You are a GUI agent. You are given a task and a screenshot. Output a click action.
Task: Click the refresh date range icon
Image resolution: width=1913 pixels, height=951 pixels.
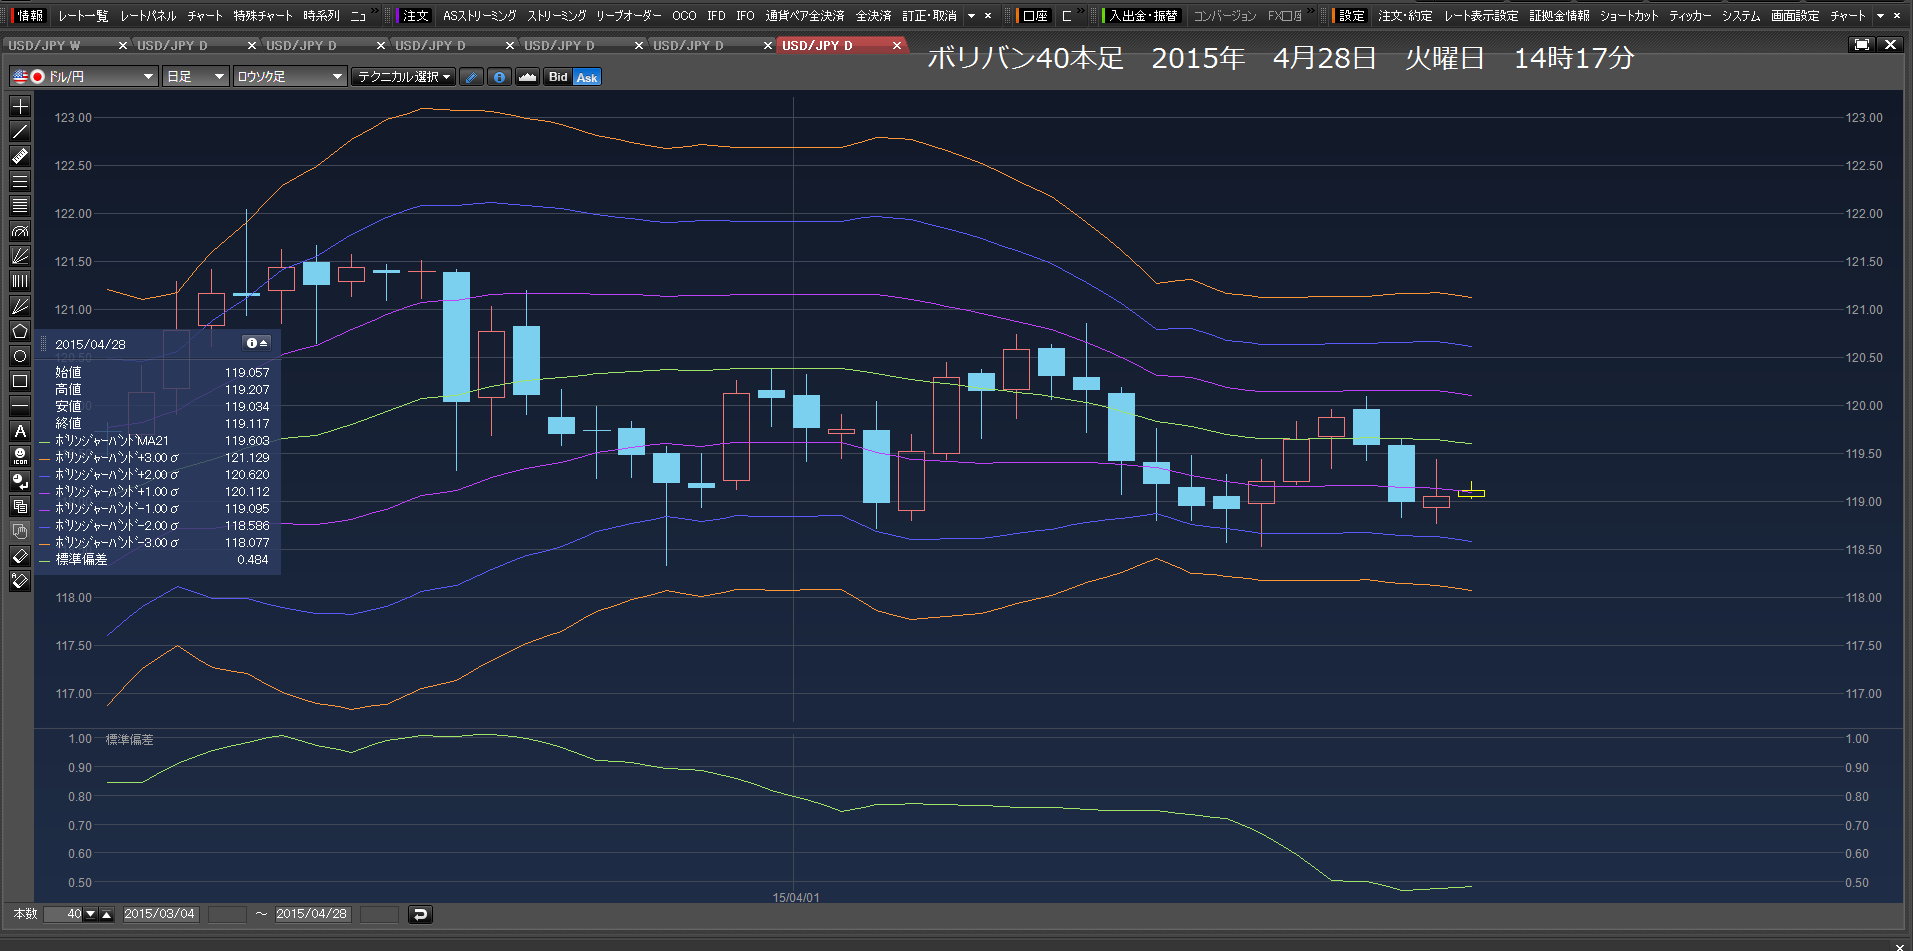tap(420, 914)
